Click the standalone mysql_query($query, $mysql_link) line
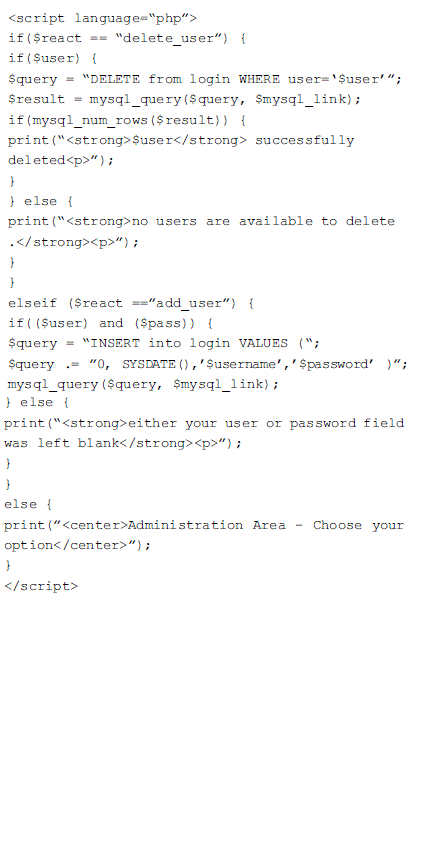The image size is (426, 860). [144, 384]
